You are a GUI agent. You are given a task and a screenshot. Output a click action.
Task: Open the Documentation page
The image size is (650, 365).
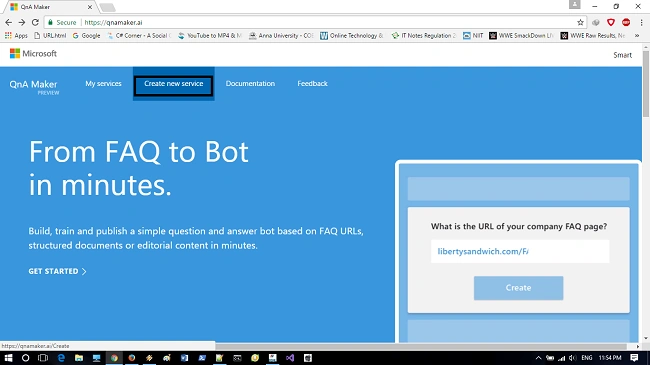coord(250,83)
